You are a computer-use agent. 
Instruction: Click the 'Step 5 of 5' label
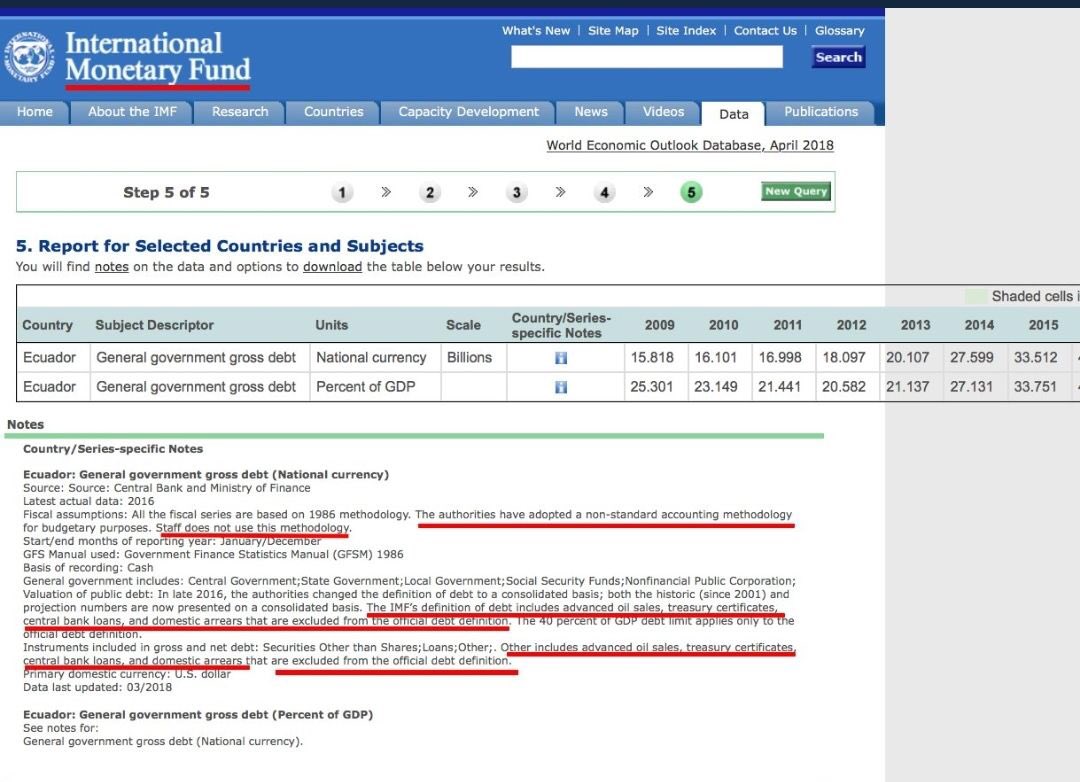[166, 192]
